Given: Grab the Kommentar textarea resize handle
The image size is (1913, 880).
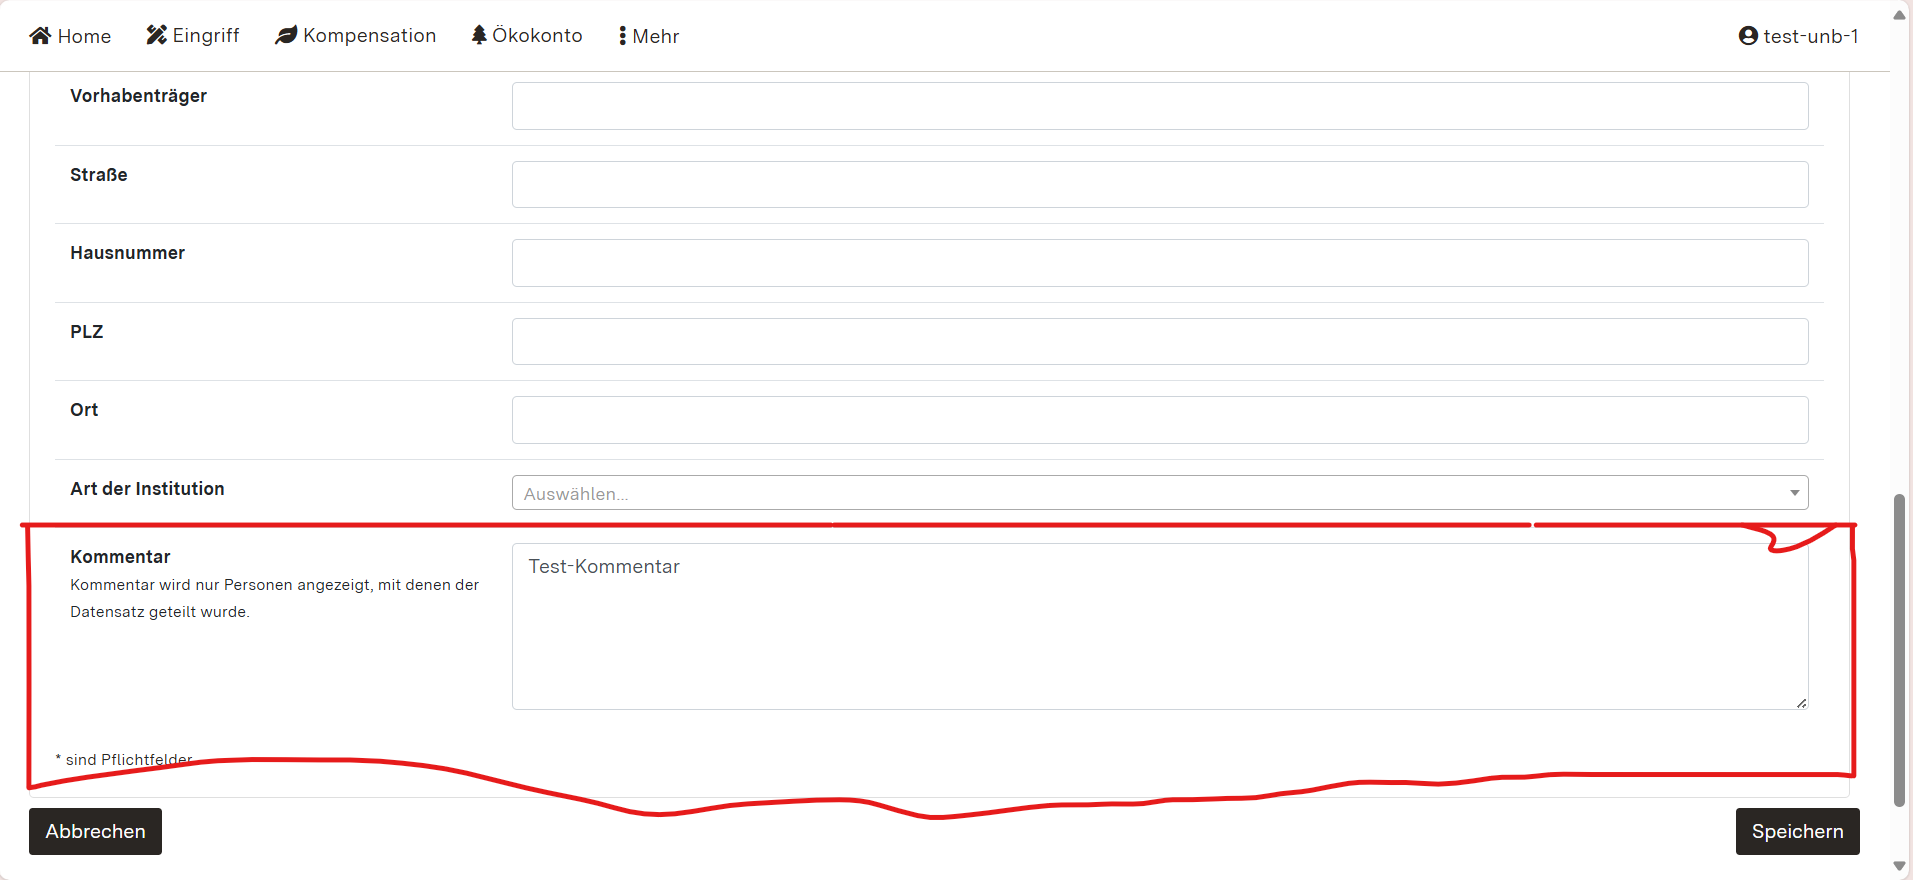Looking at the screenshot, I should pyautogui.click(x=1801, y=703).
